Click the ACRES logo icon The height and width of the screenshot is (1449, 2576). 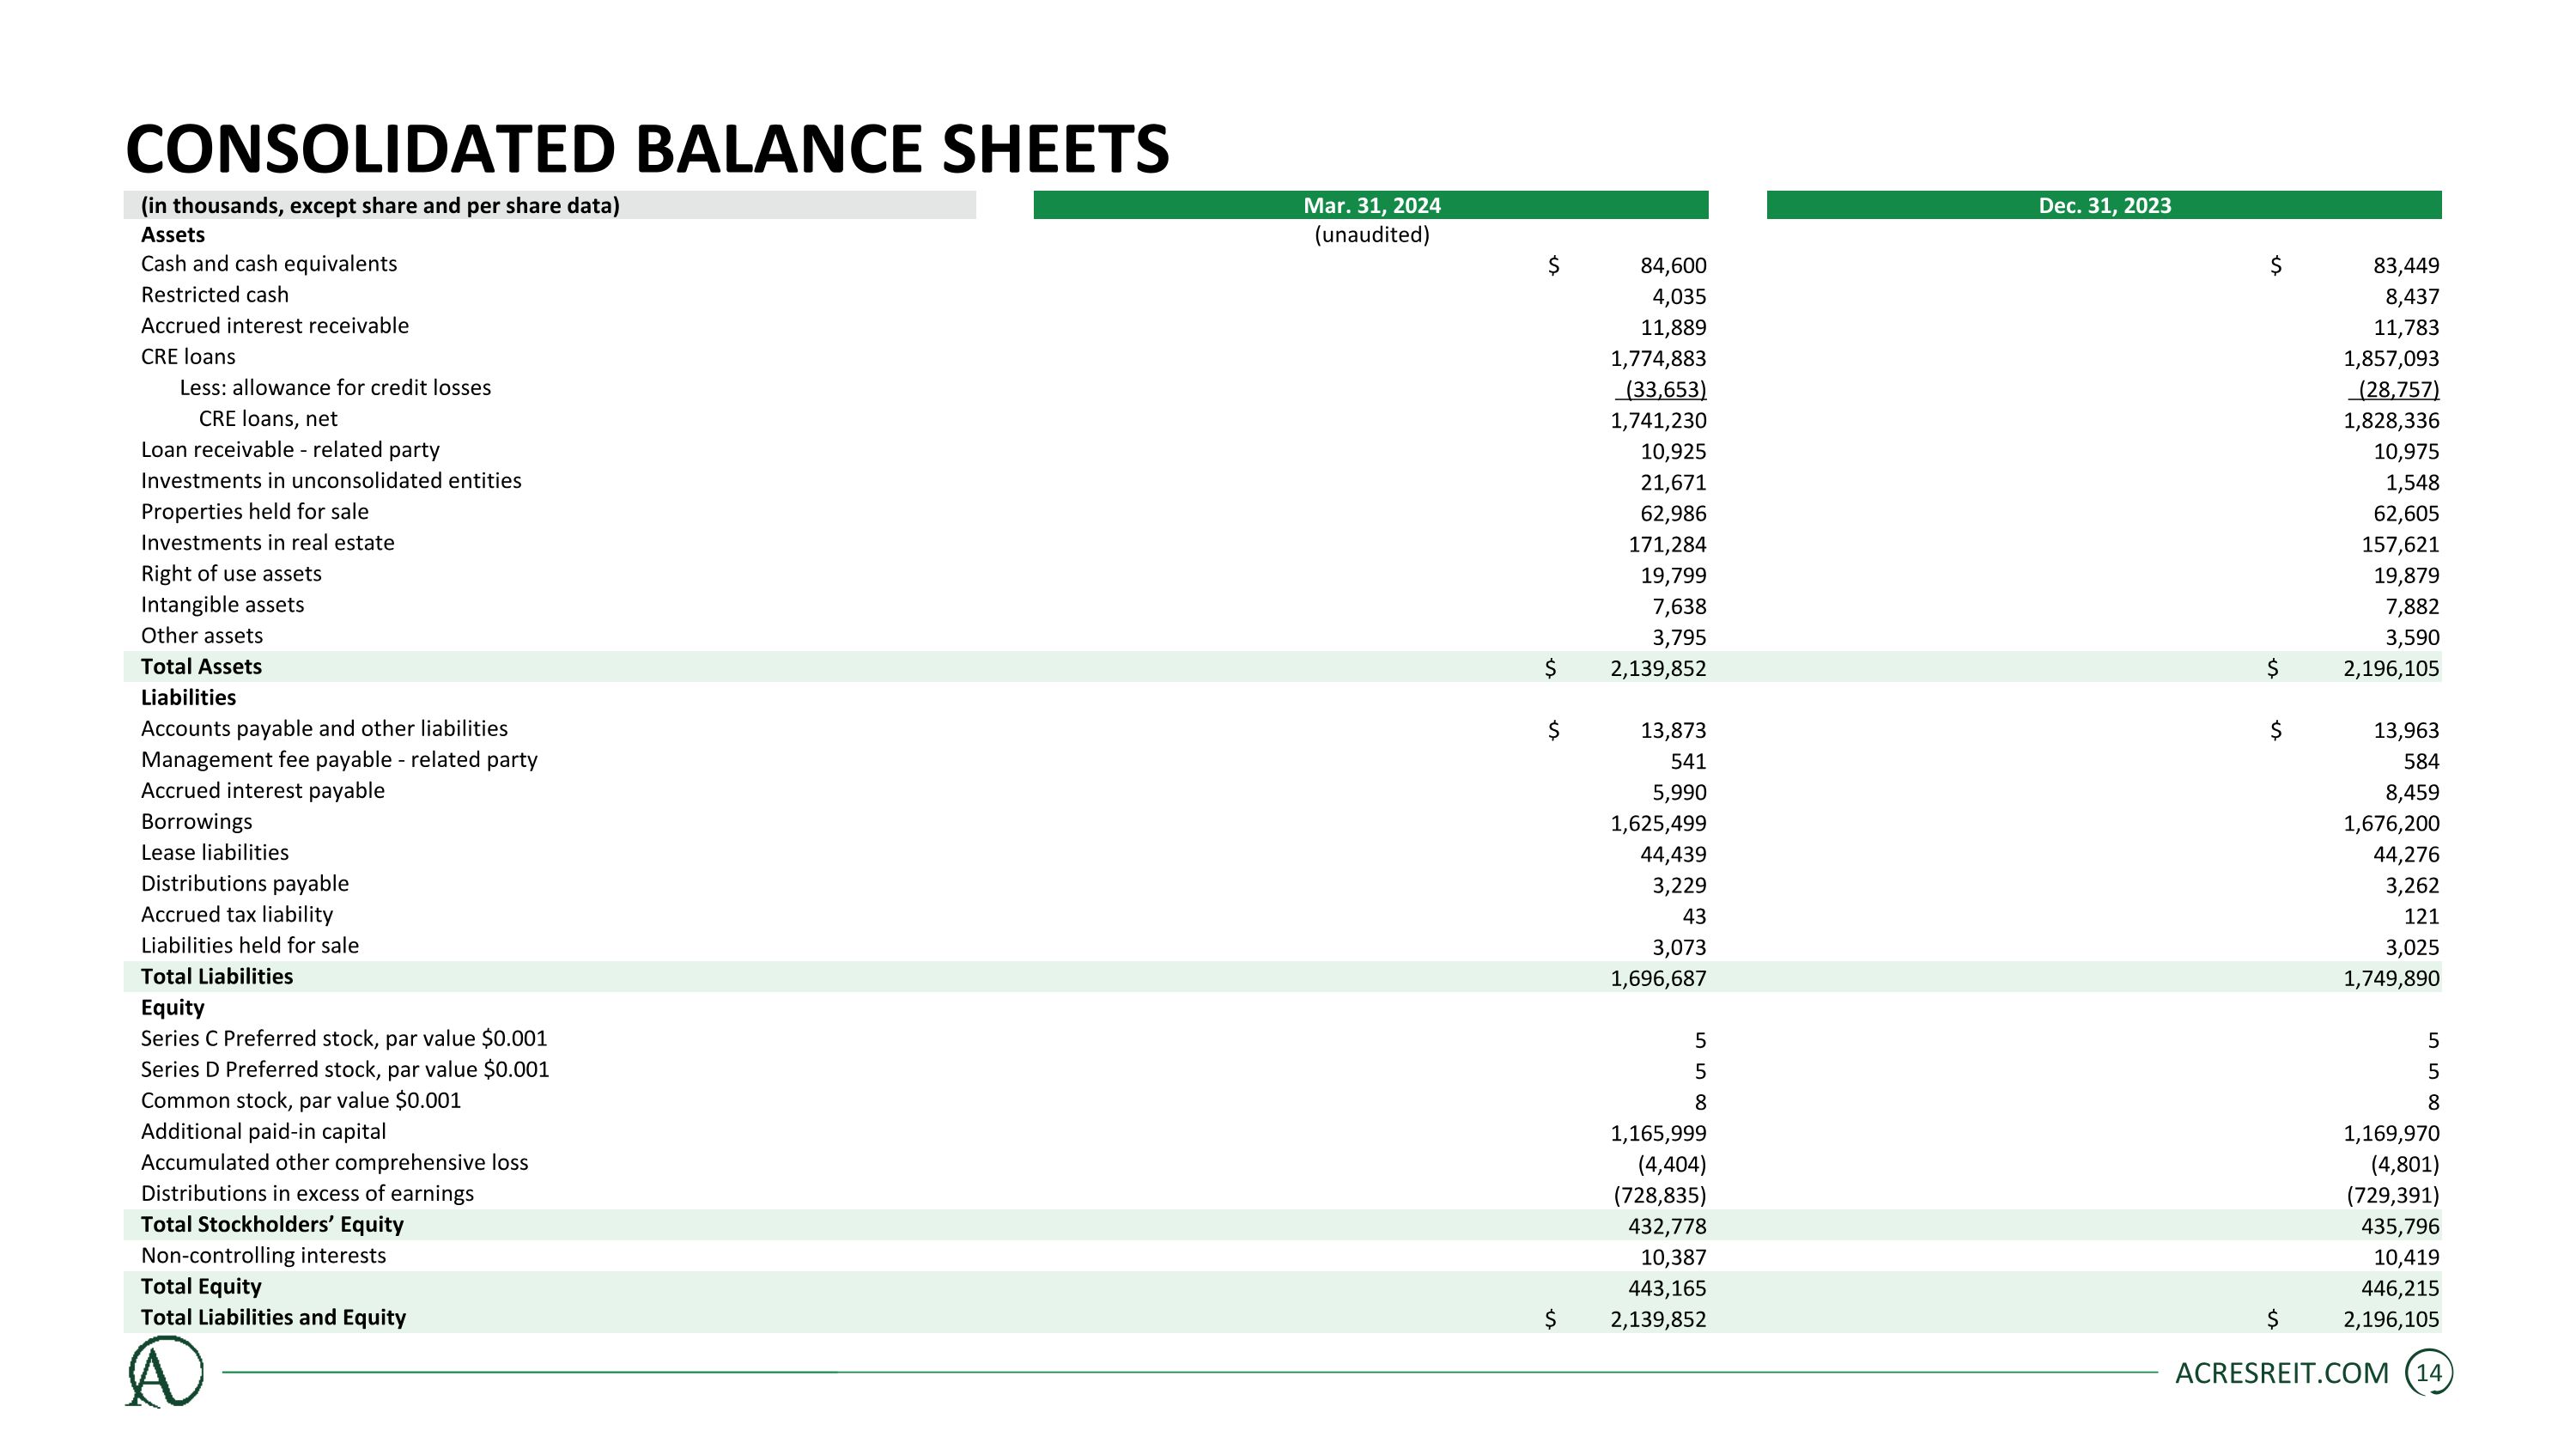pos(164,1372)
